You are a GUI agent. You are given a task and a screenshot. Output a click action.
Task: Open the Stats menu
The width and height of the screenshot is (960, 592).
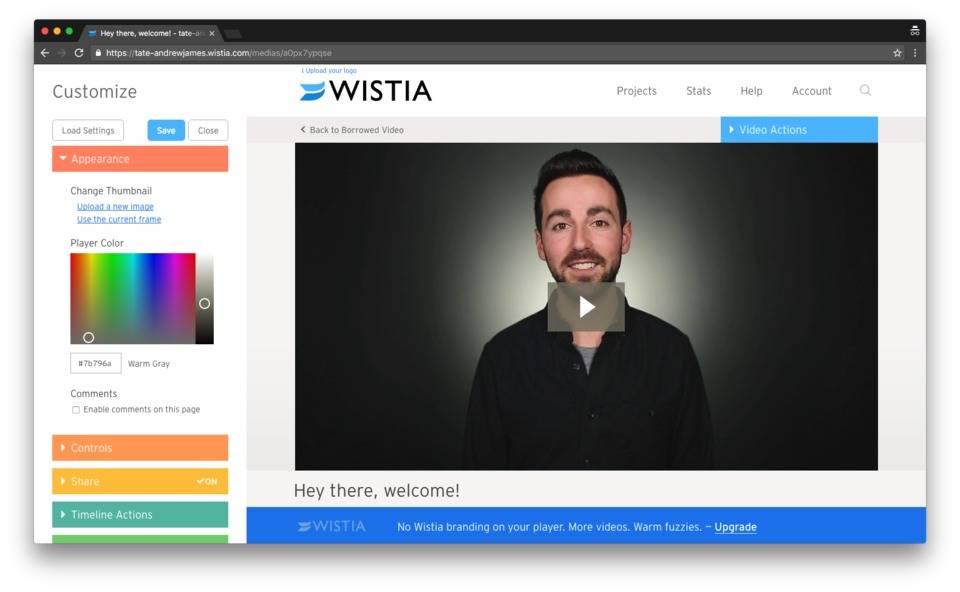[x=699, y=91]
